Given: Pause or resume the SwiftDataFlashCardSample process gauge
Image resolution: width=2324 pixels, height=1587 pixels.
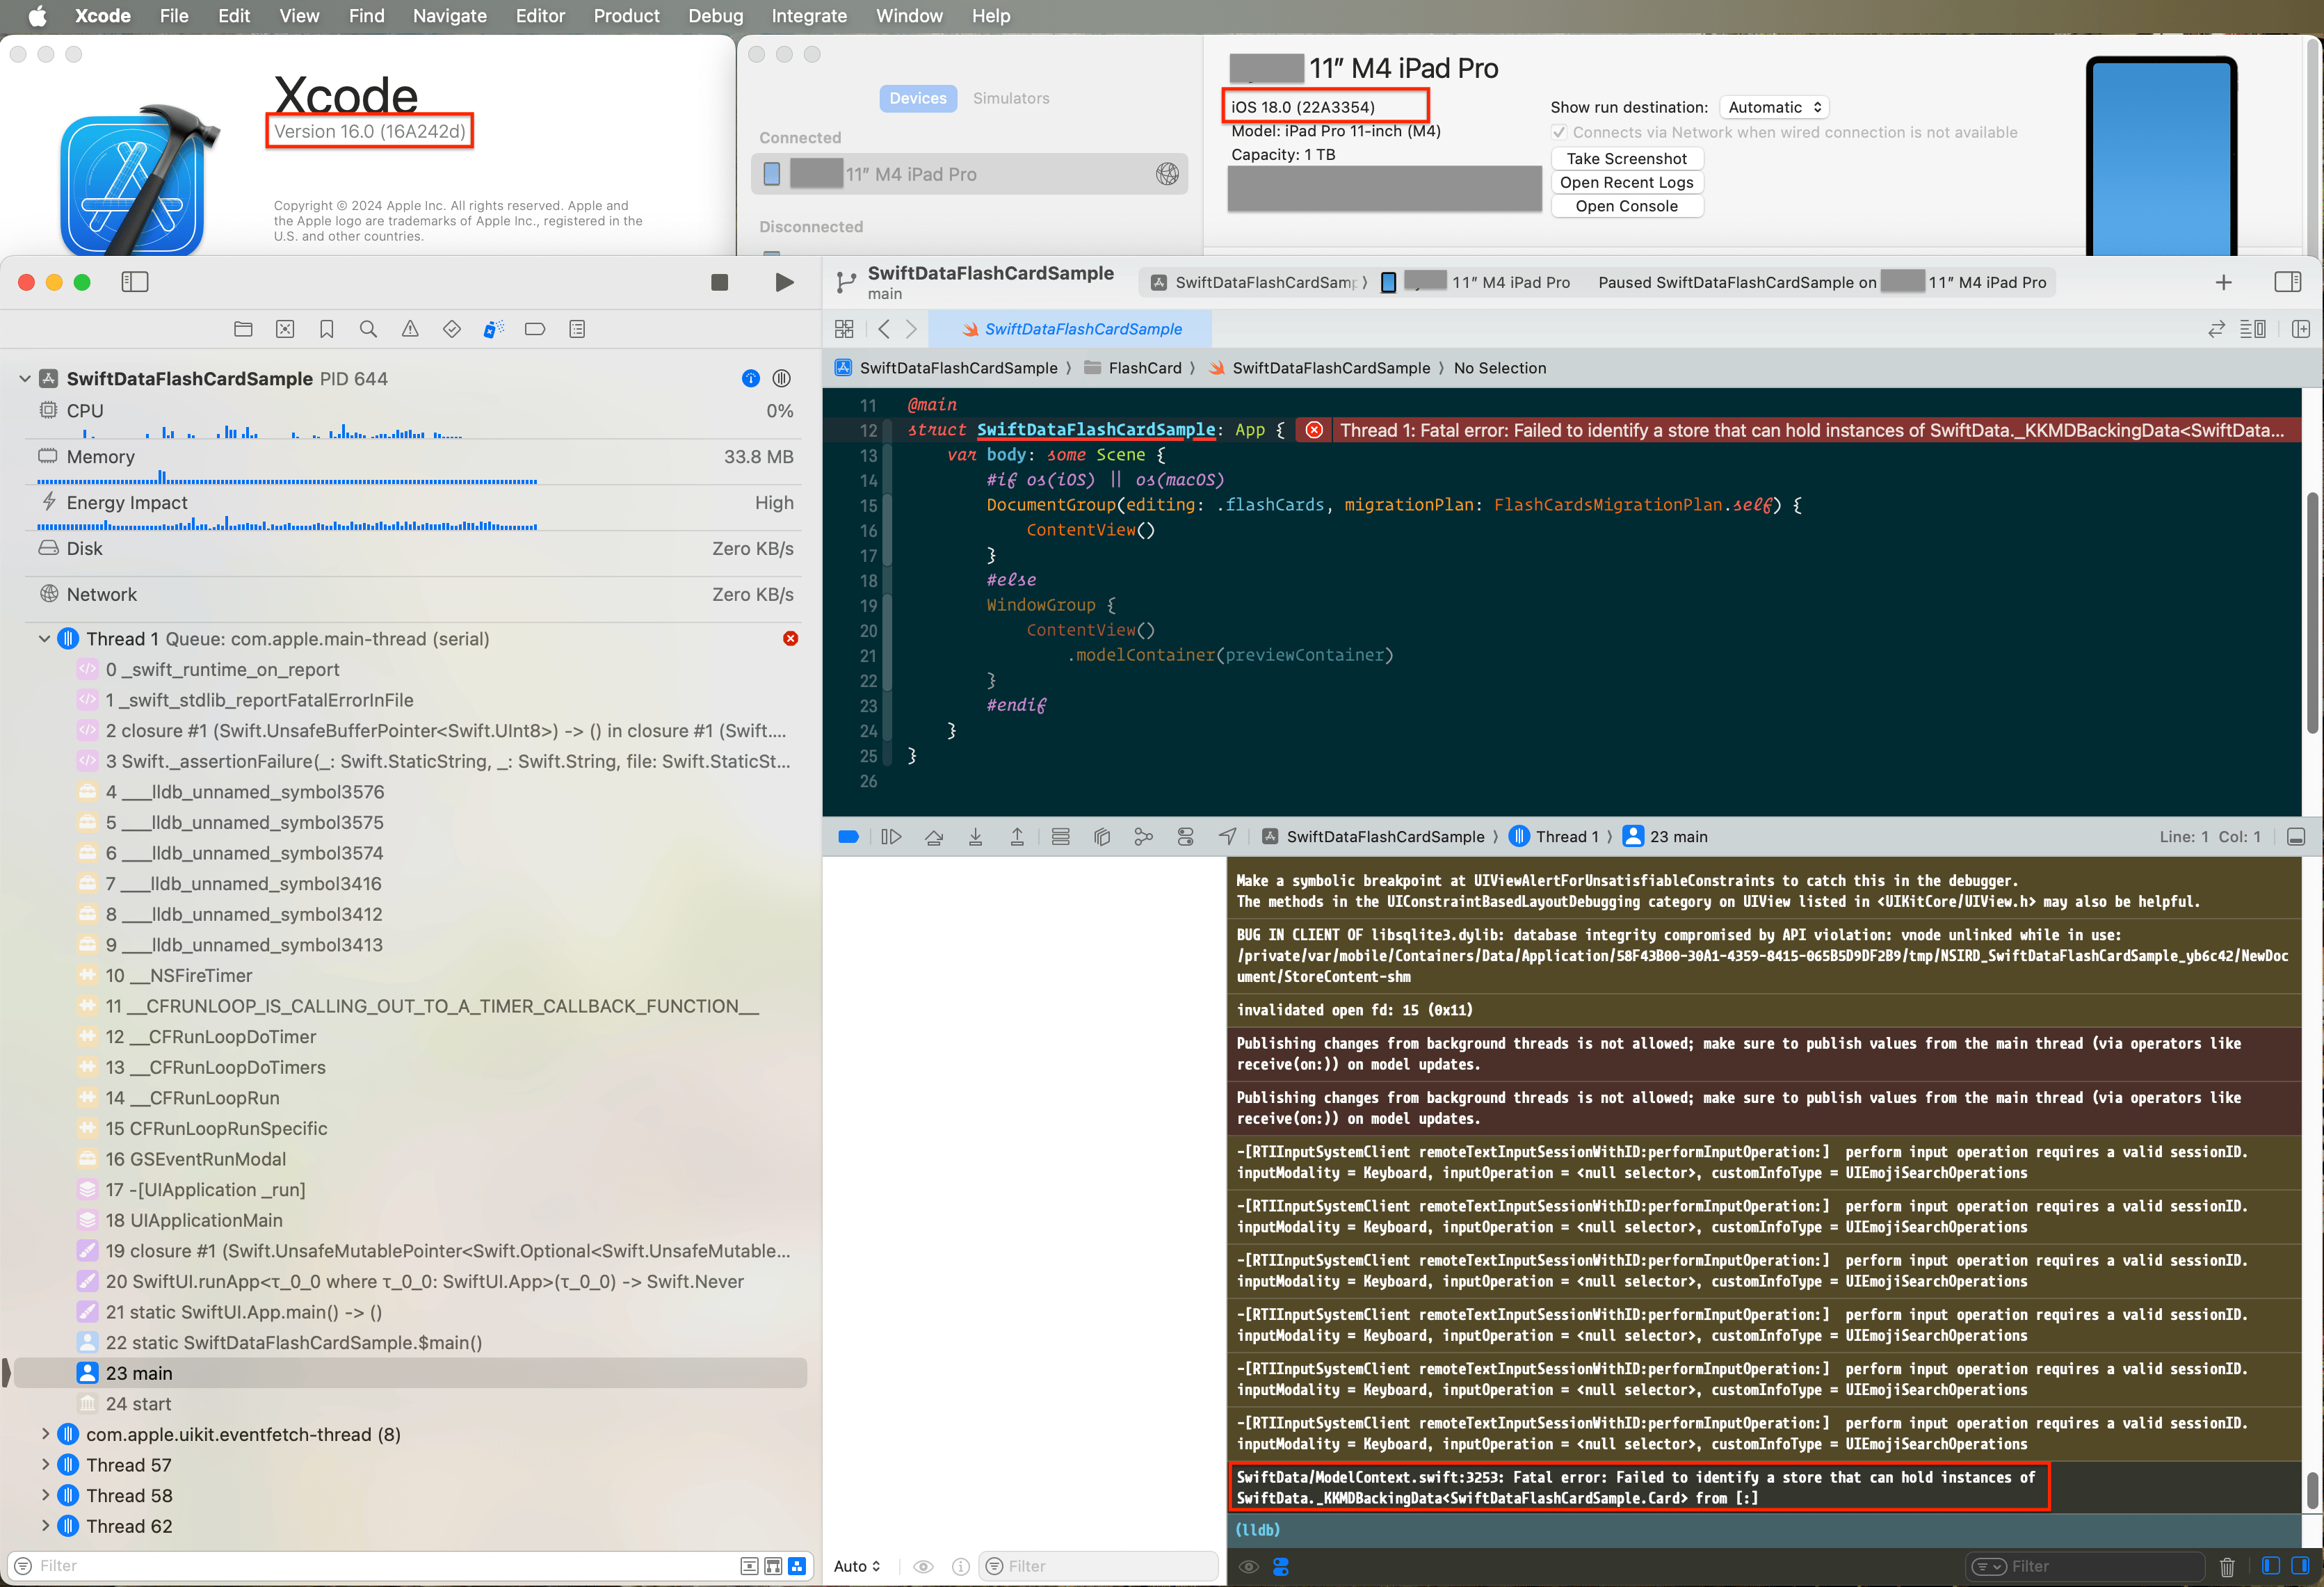Looking at the screenshot, I should 782,378.
